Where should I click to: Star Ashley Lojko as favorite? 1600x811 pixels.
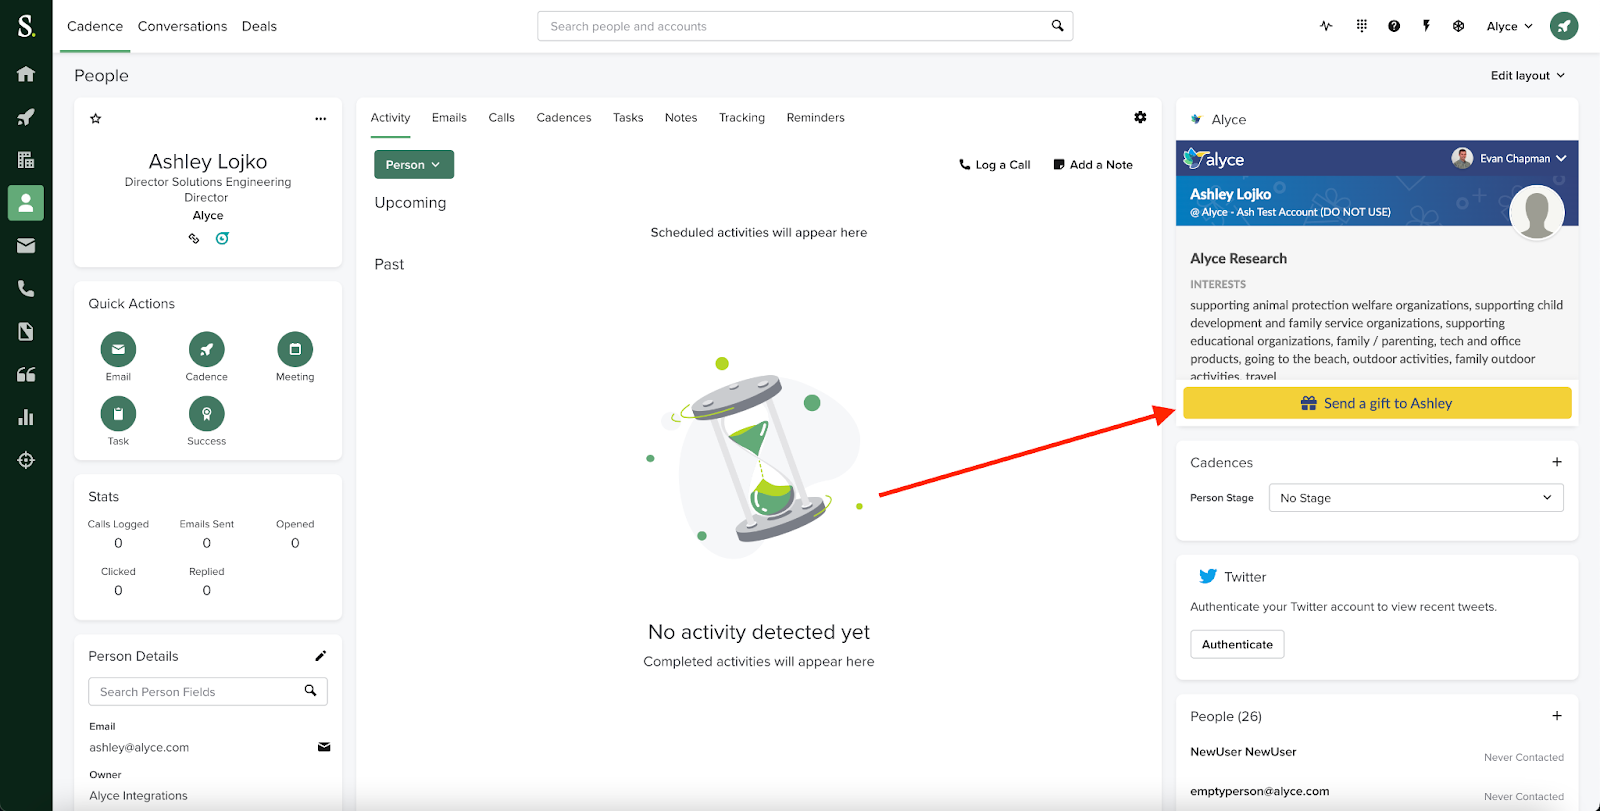(96, 118)
